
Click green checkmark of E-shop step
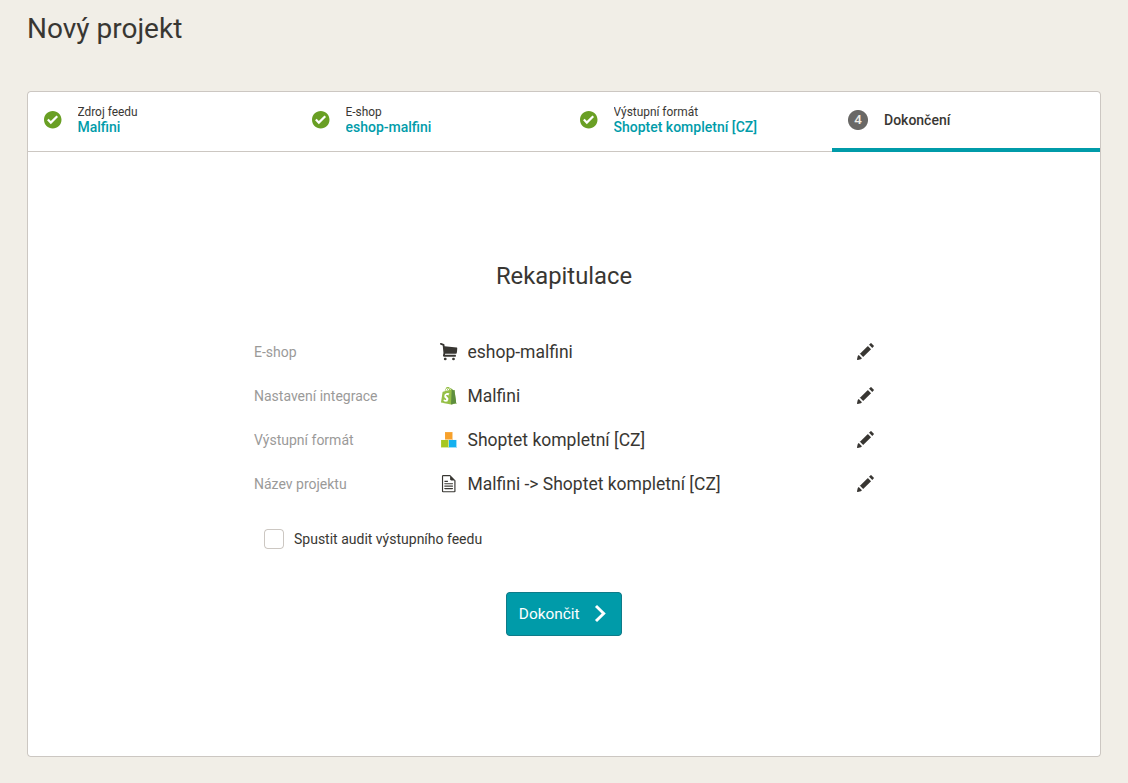[320, 119]
